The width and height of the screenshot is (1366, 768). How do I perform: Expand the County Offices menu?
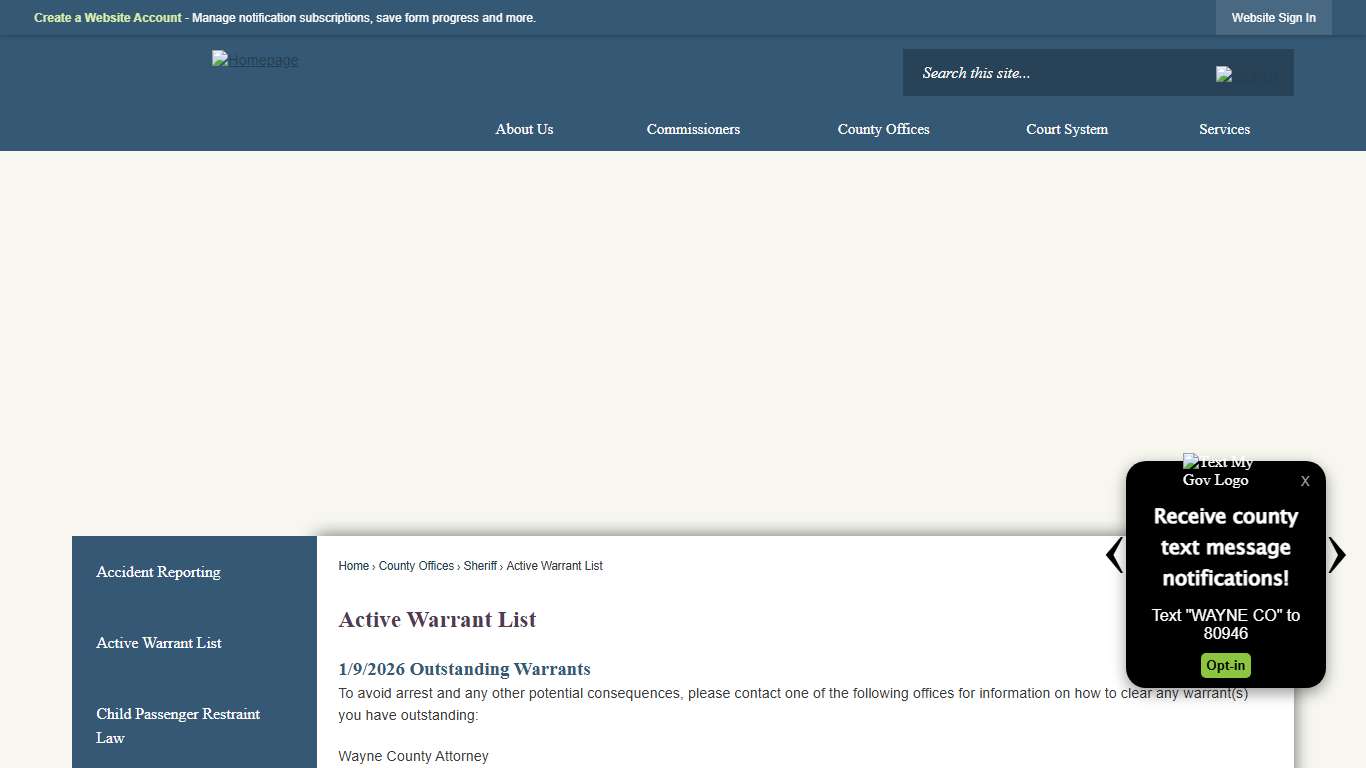coord(883,129)
